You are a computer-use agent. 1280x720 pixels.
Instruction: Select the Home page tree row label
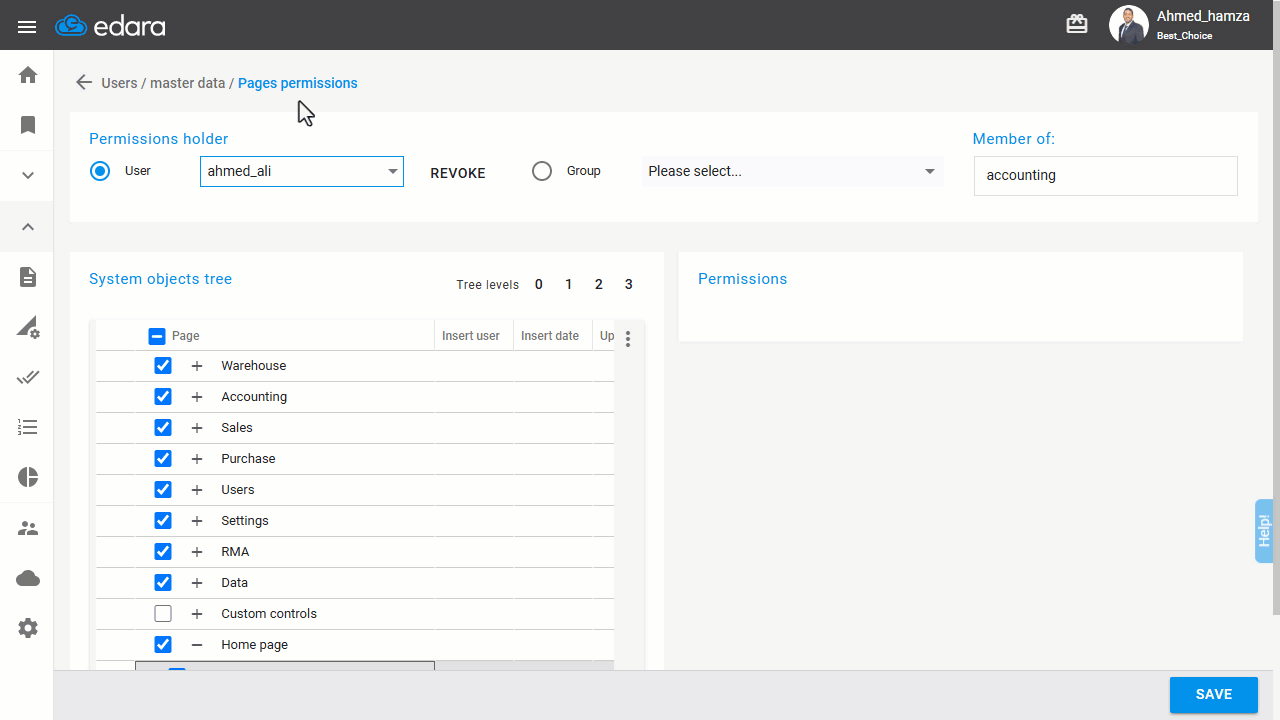point(254,645)
